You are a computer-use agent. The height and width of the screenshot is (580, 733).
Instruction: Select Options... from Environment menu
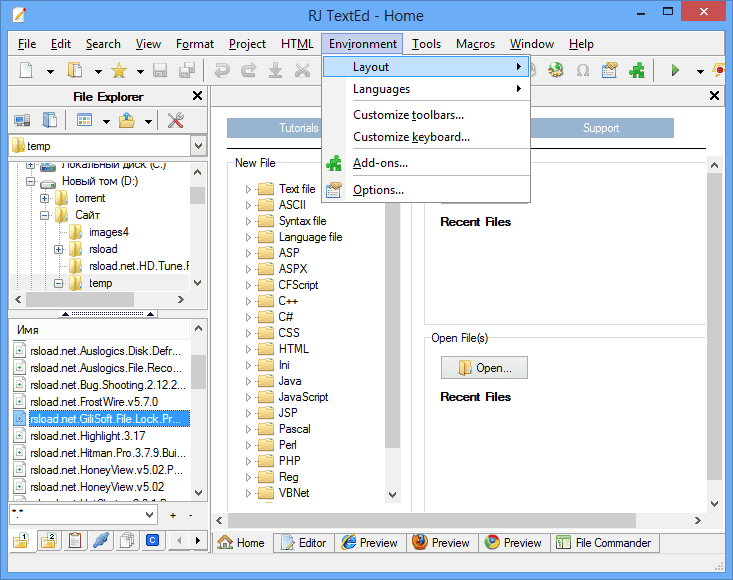[378, 190]
